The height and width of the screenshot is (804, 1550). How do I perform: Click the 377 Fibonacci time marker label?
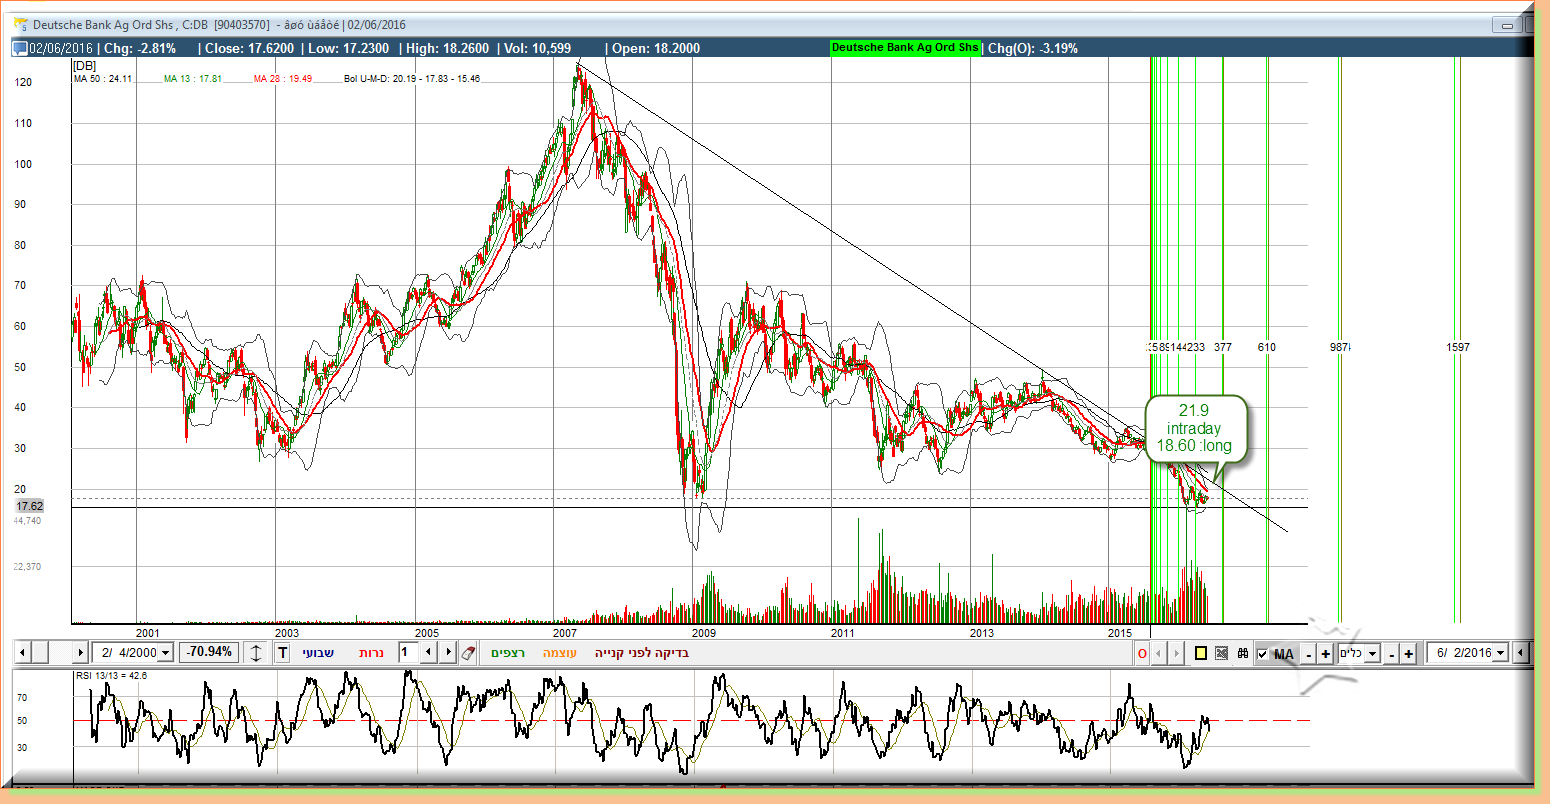click(1222, 347)
